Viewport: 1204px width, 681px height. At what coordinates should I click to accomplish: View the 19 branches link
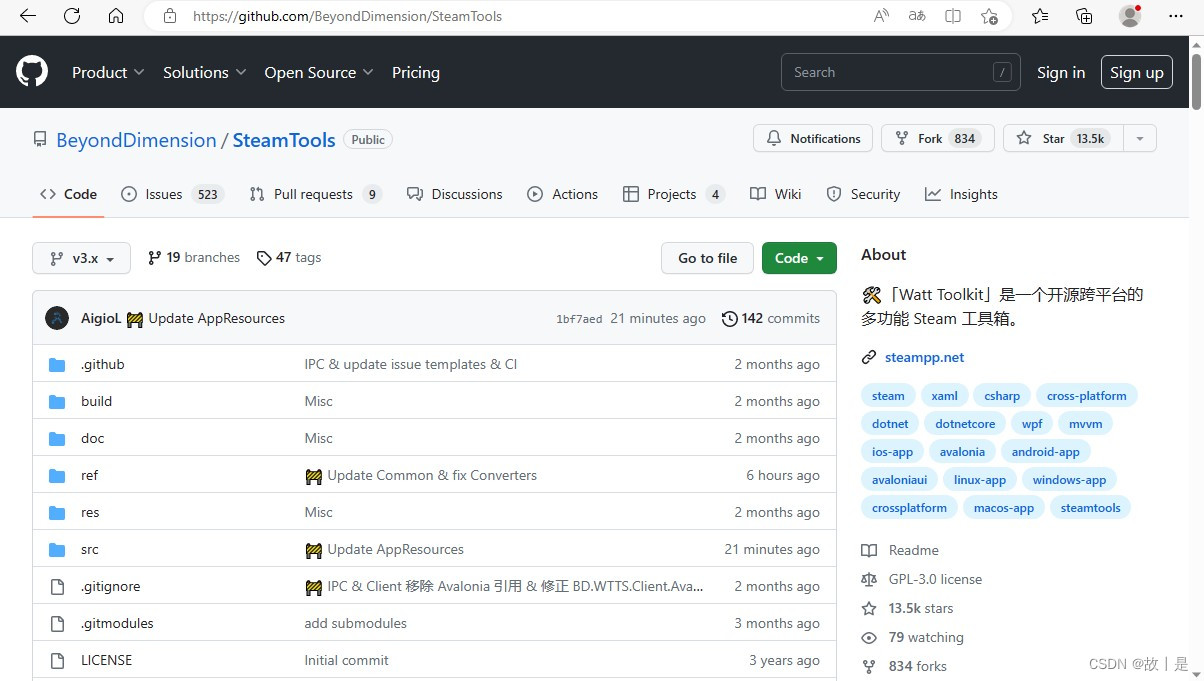click(194, 258)
